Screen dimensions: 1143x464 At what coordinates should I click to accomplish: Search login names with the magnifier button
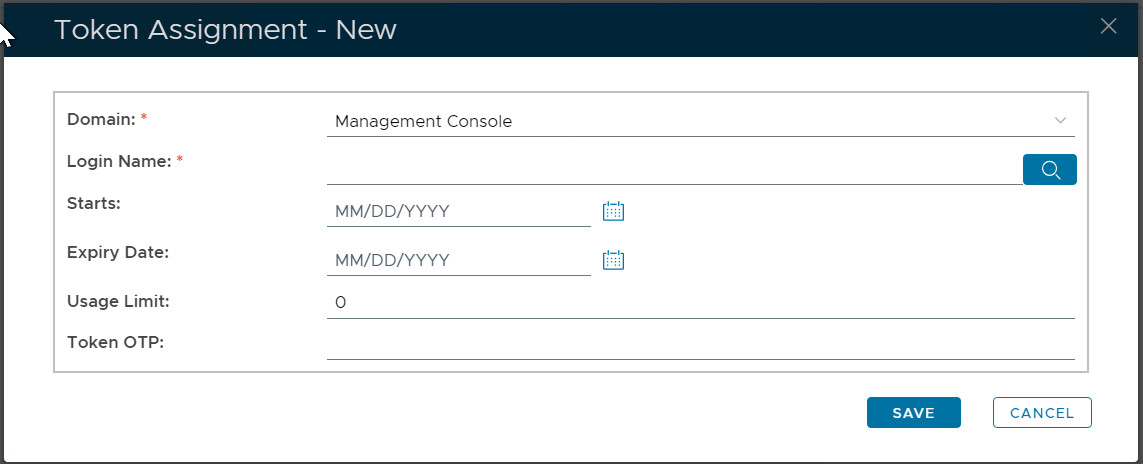[1049, 170]
